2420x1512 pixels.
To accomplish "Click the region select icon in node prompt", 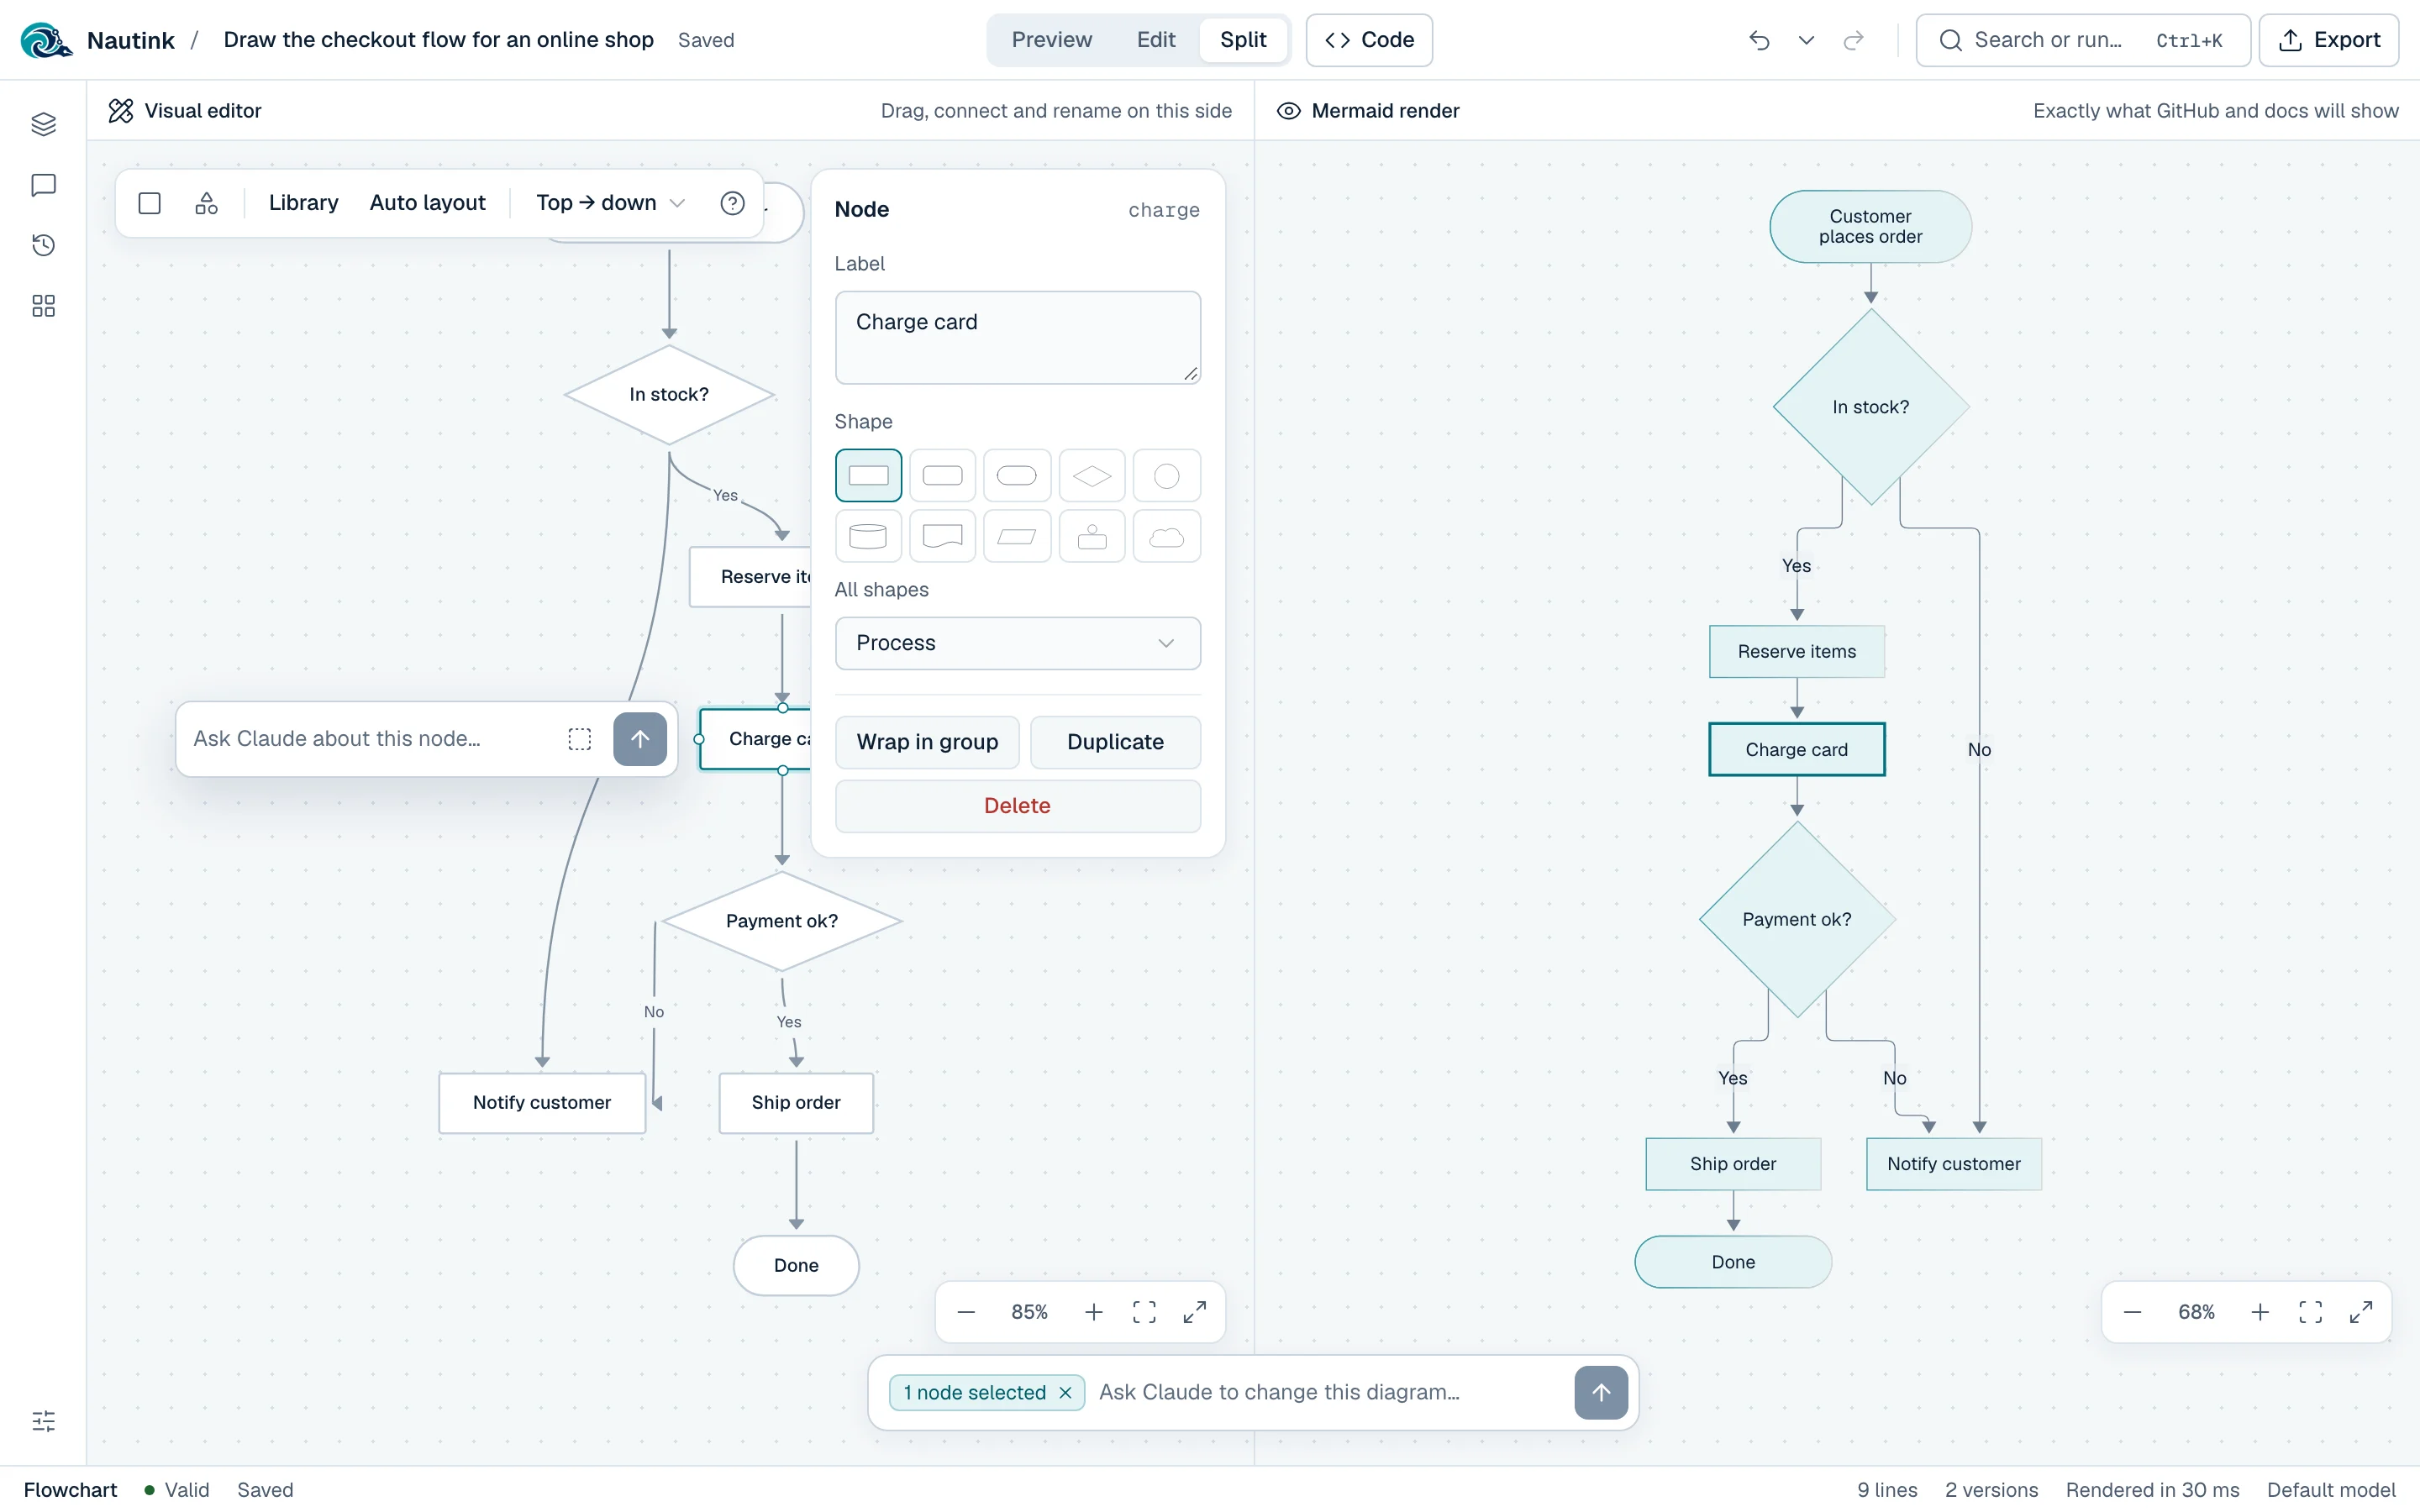I will click(580, 739).
